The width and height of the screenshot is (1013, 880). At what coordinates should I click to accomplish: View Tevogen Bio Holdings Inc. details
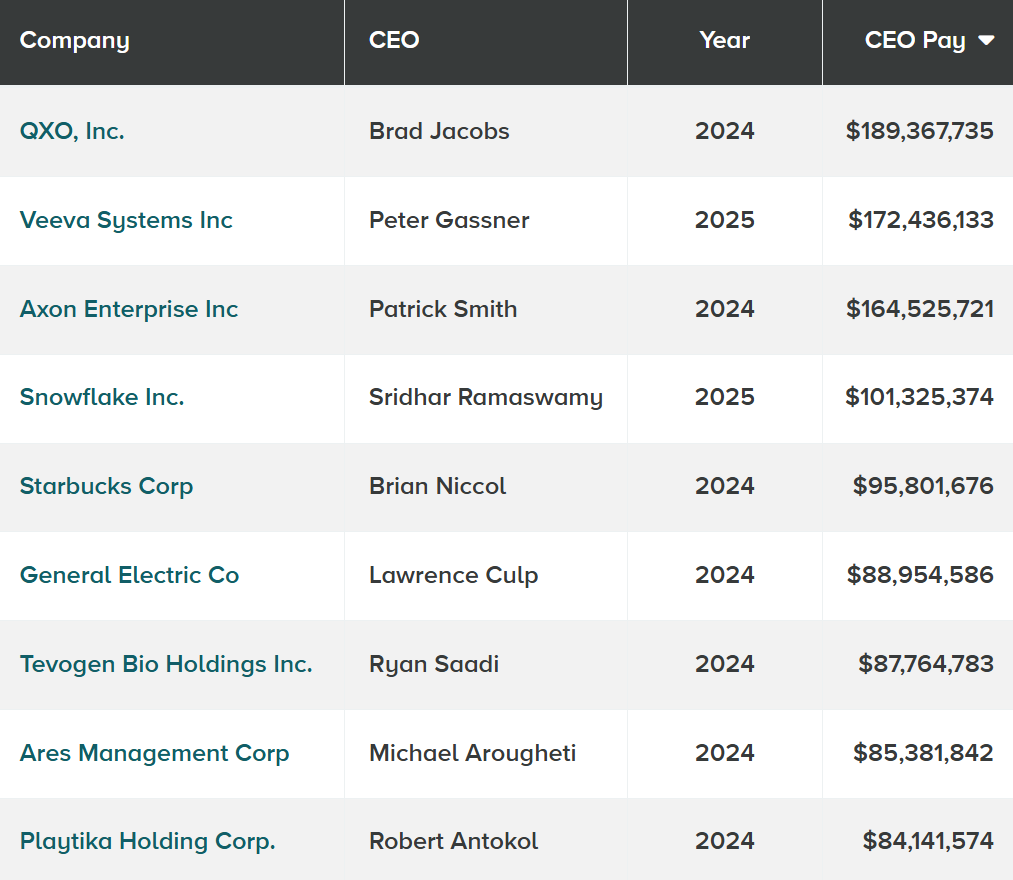point(166,664)
